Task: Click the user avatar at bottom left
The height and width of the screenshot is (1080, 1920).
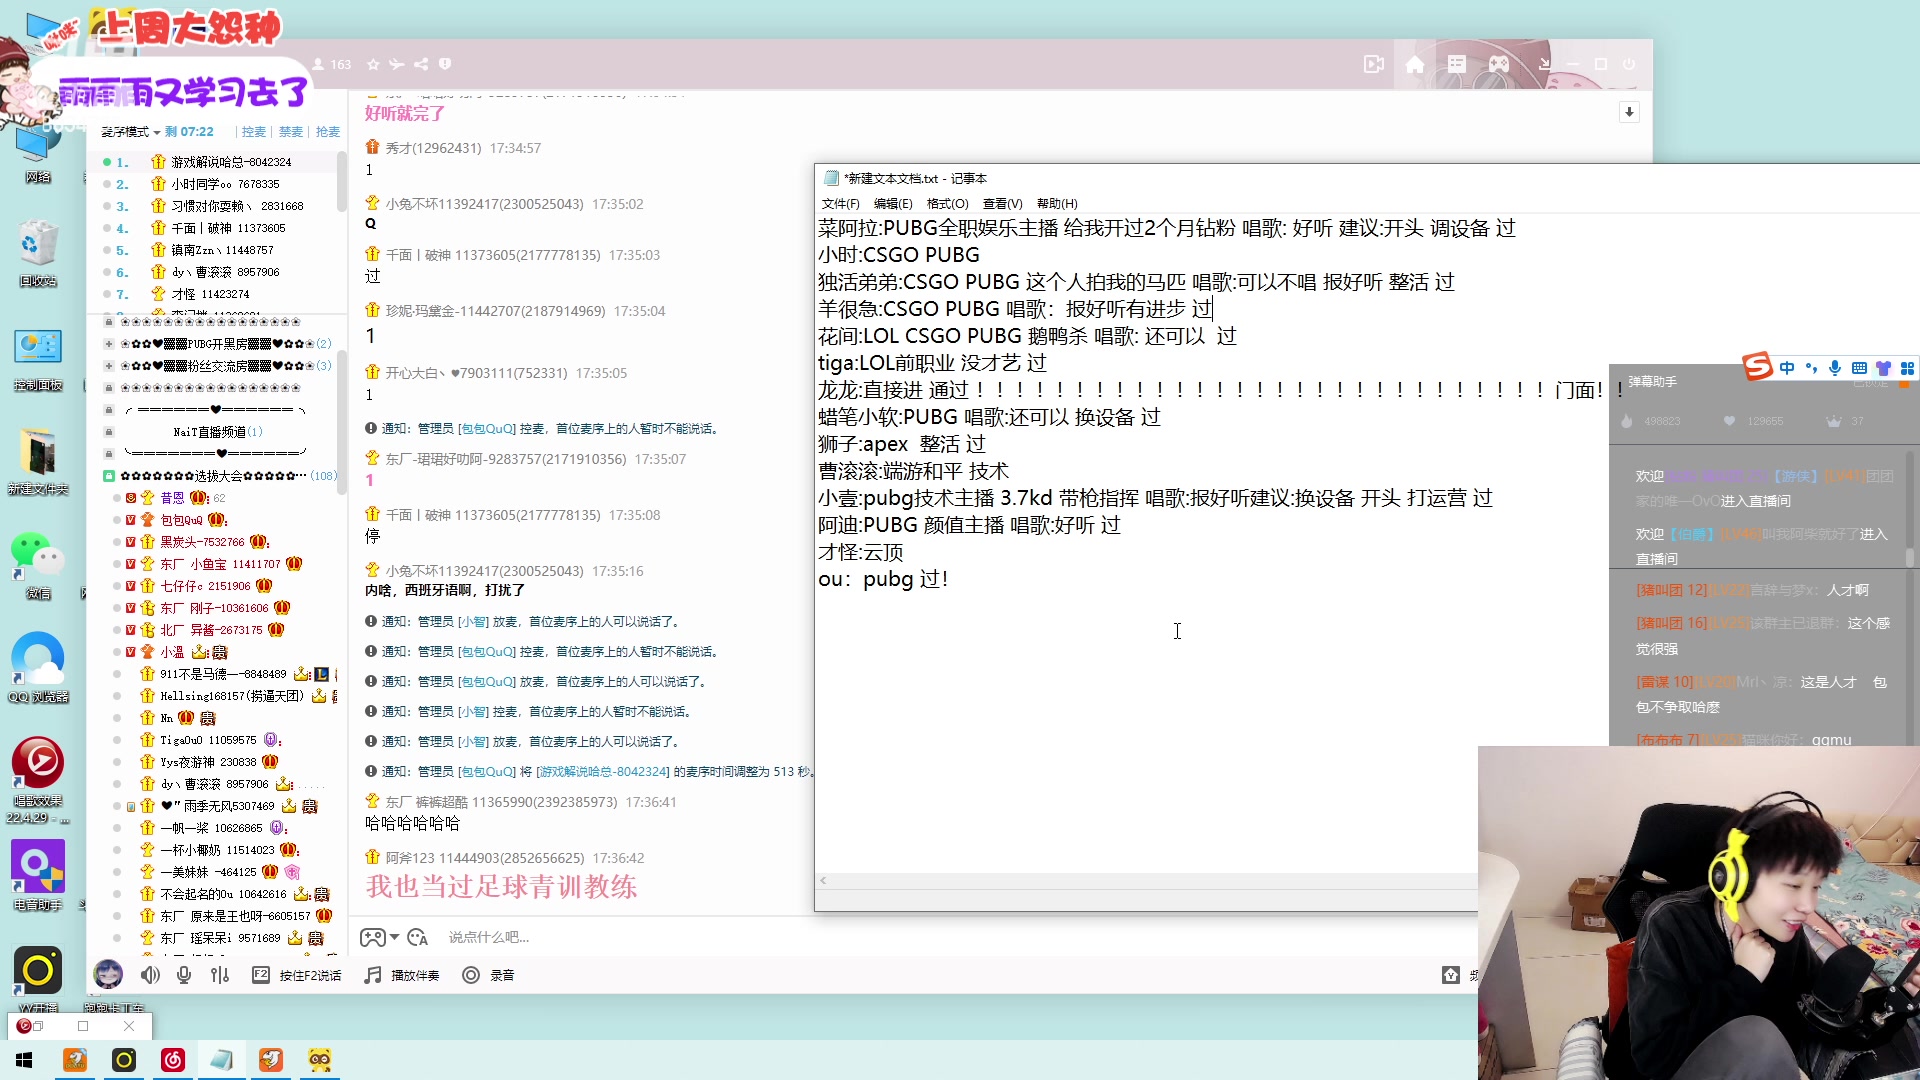Action: (108, 973)
